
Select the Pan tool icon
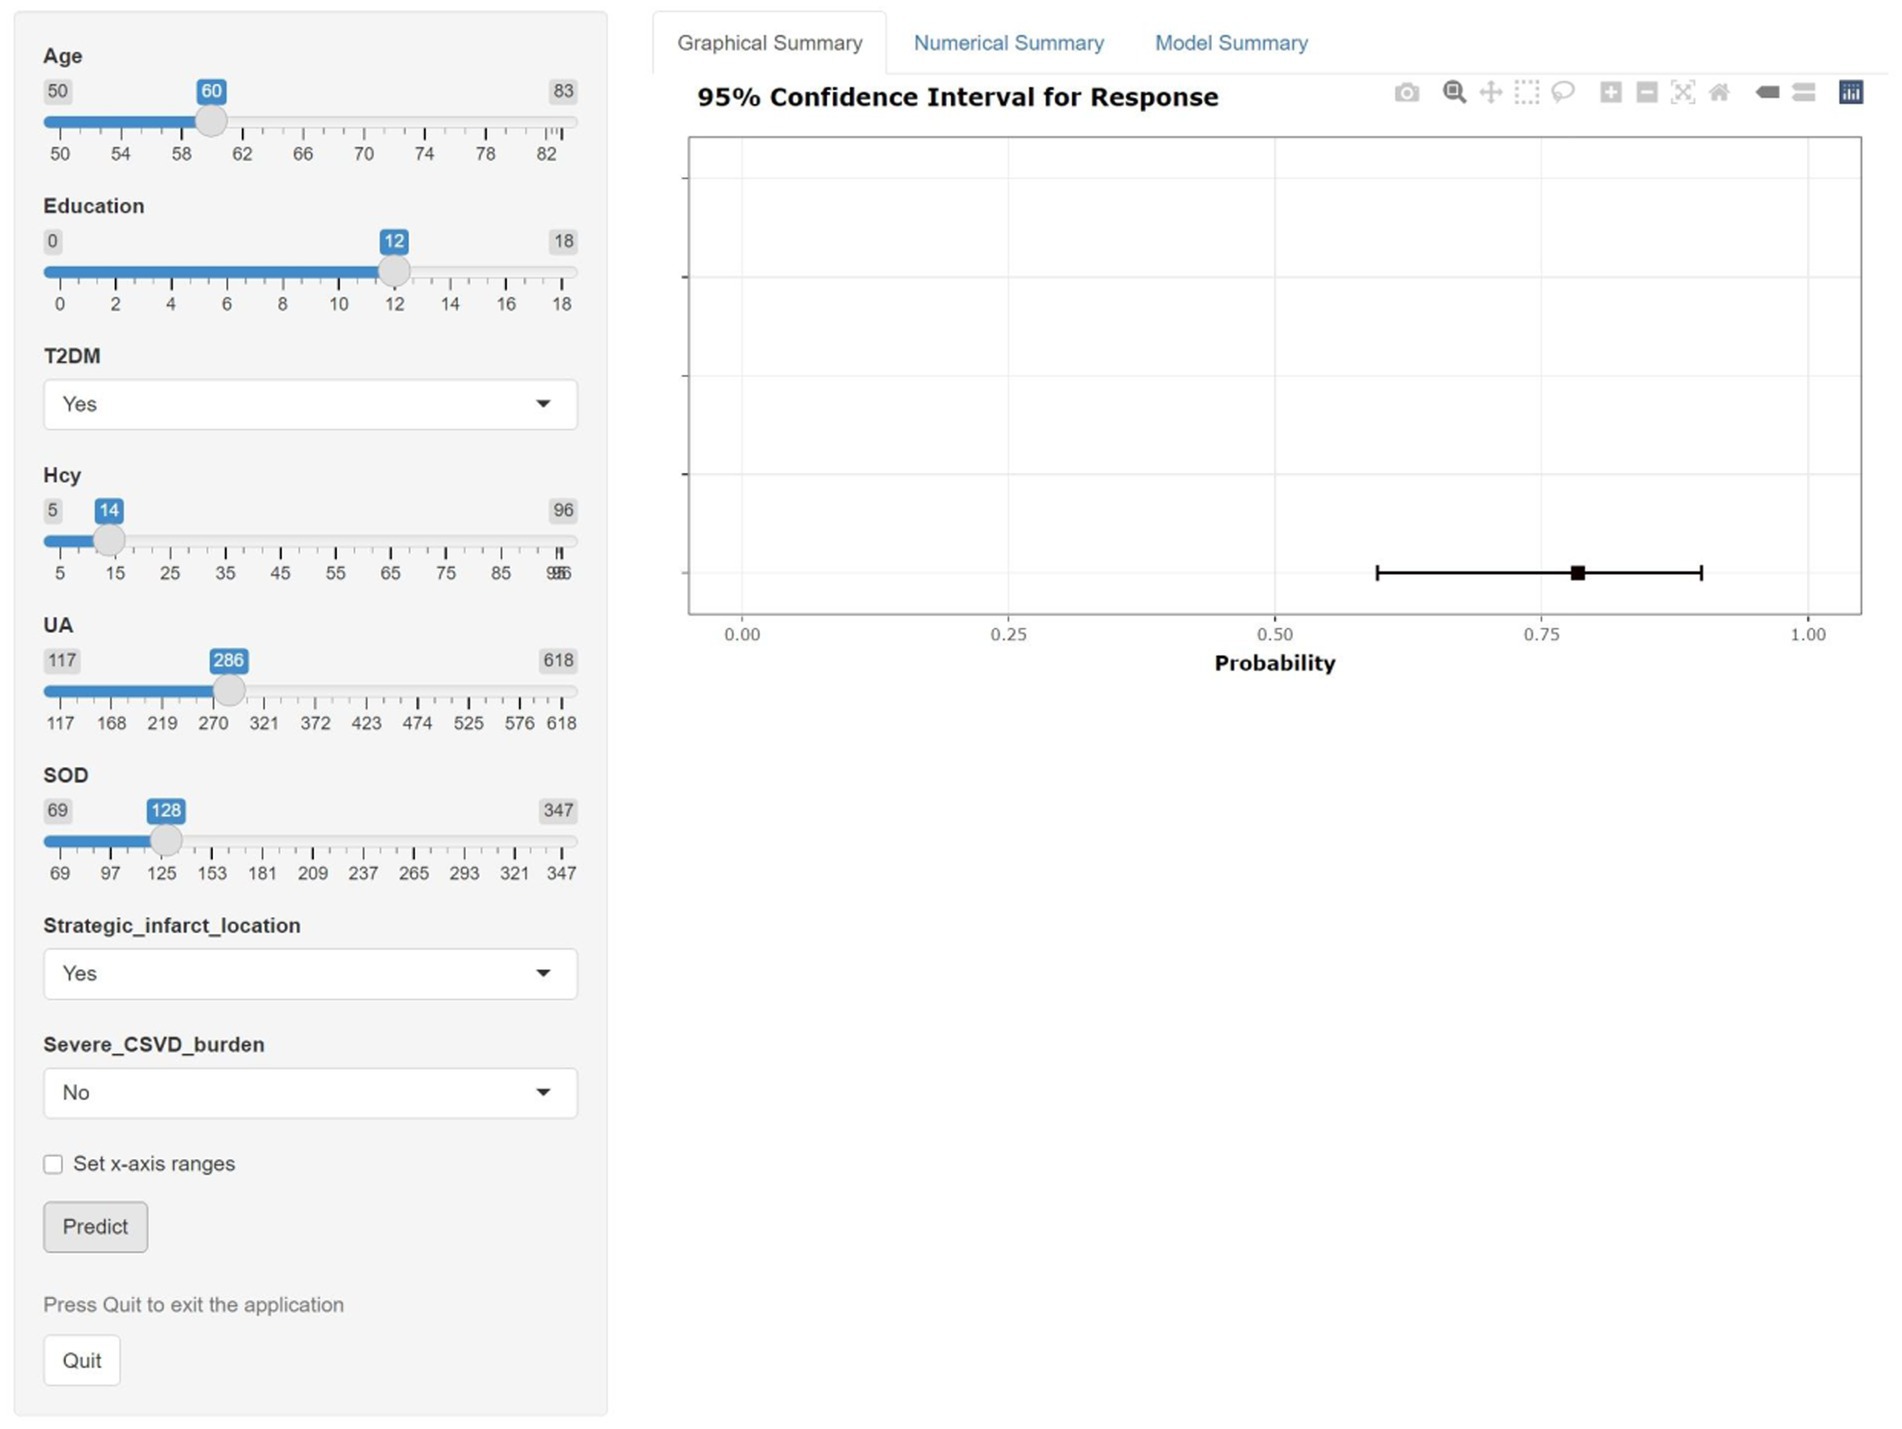1491,93
